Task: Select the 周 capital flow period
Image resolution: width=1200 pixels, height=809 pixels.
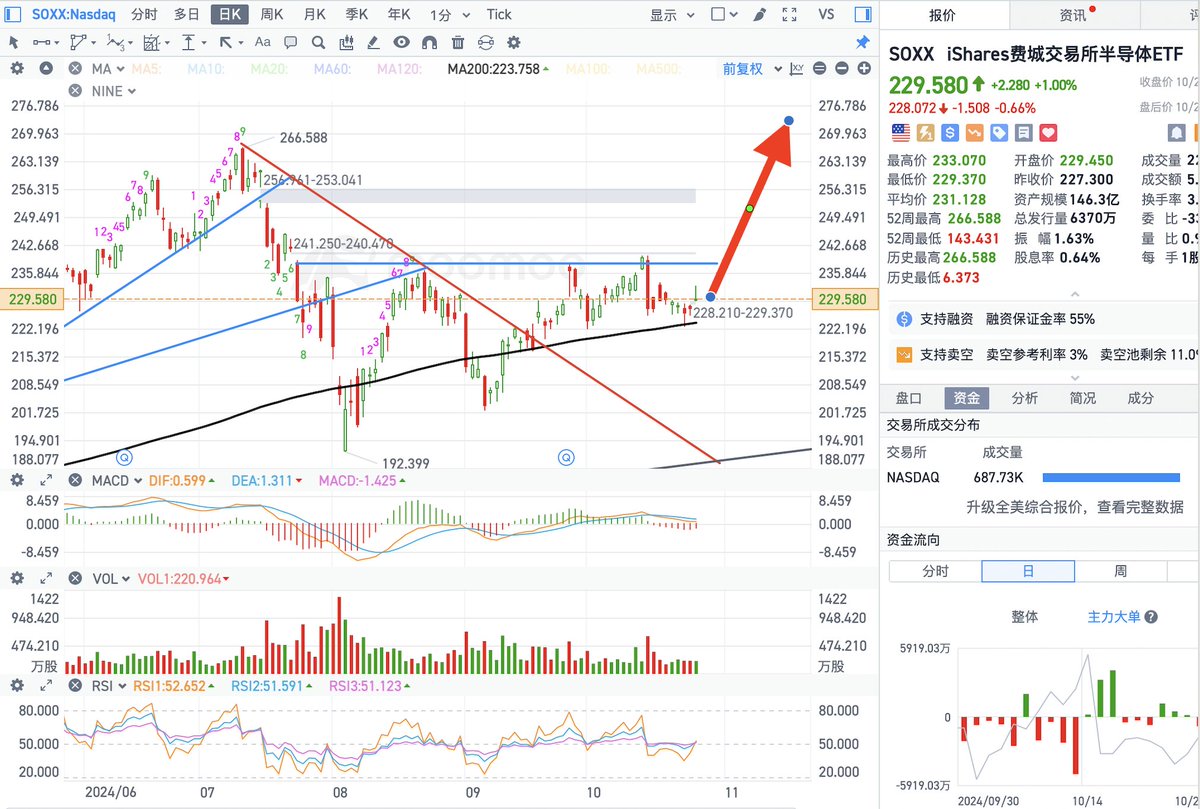Action: [1120, 571]
